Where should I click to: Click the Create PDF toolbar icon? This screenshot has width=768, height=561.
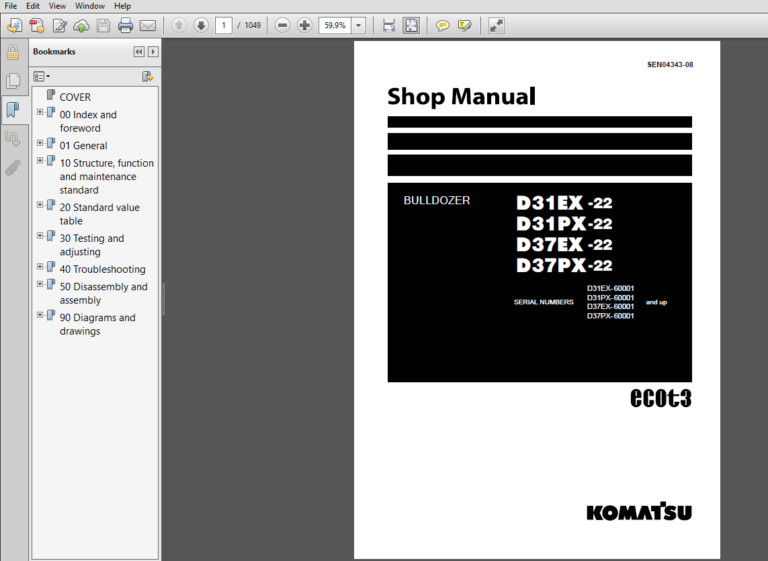(37, 25)
